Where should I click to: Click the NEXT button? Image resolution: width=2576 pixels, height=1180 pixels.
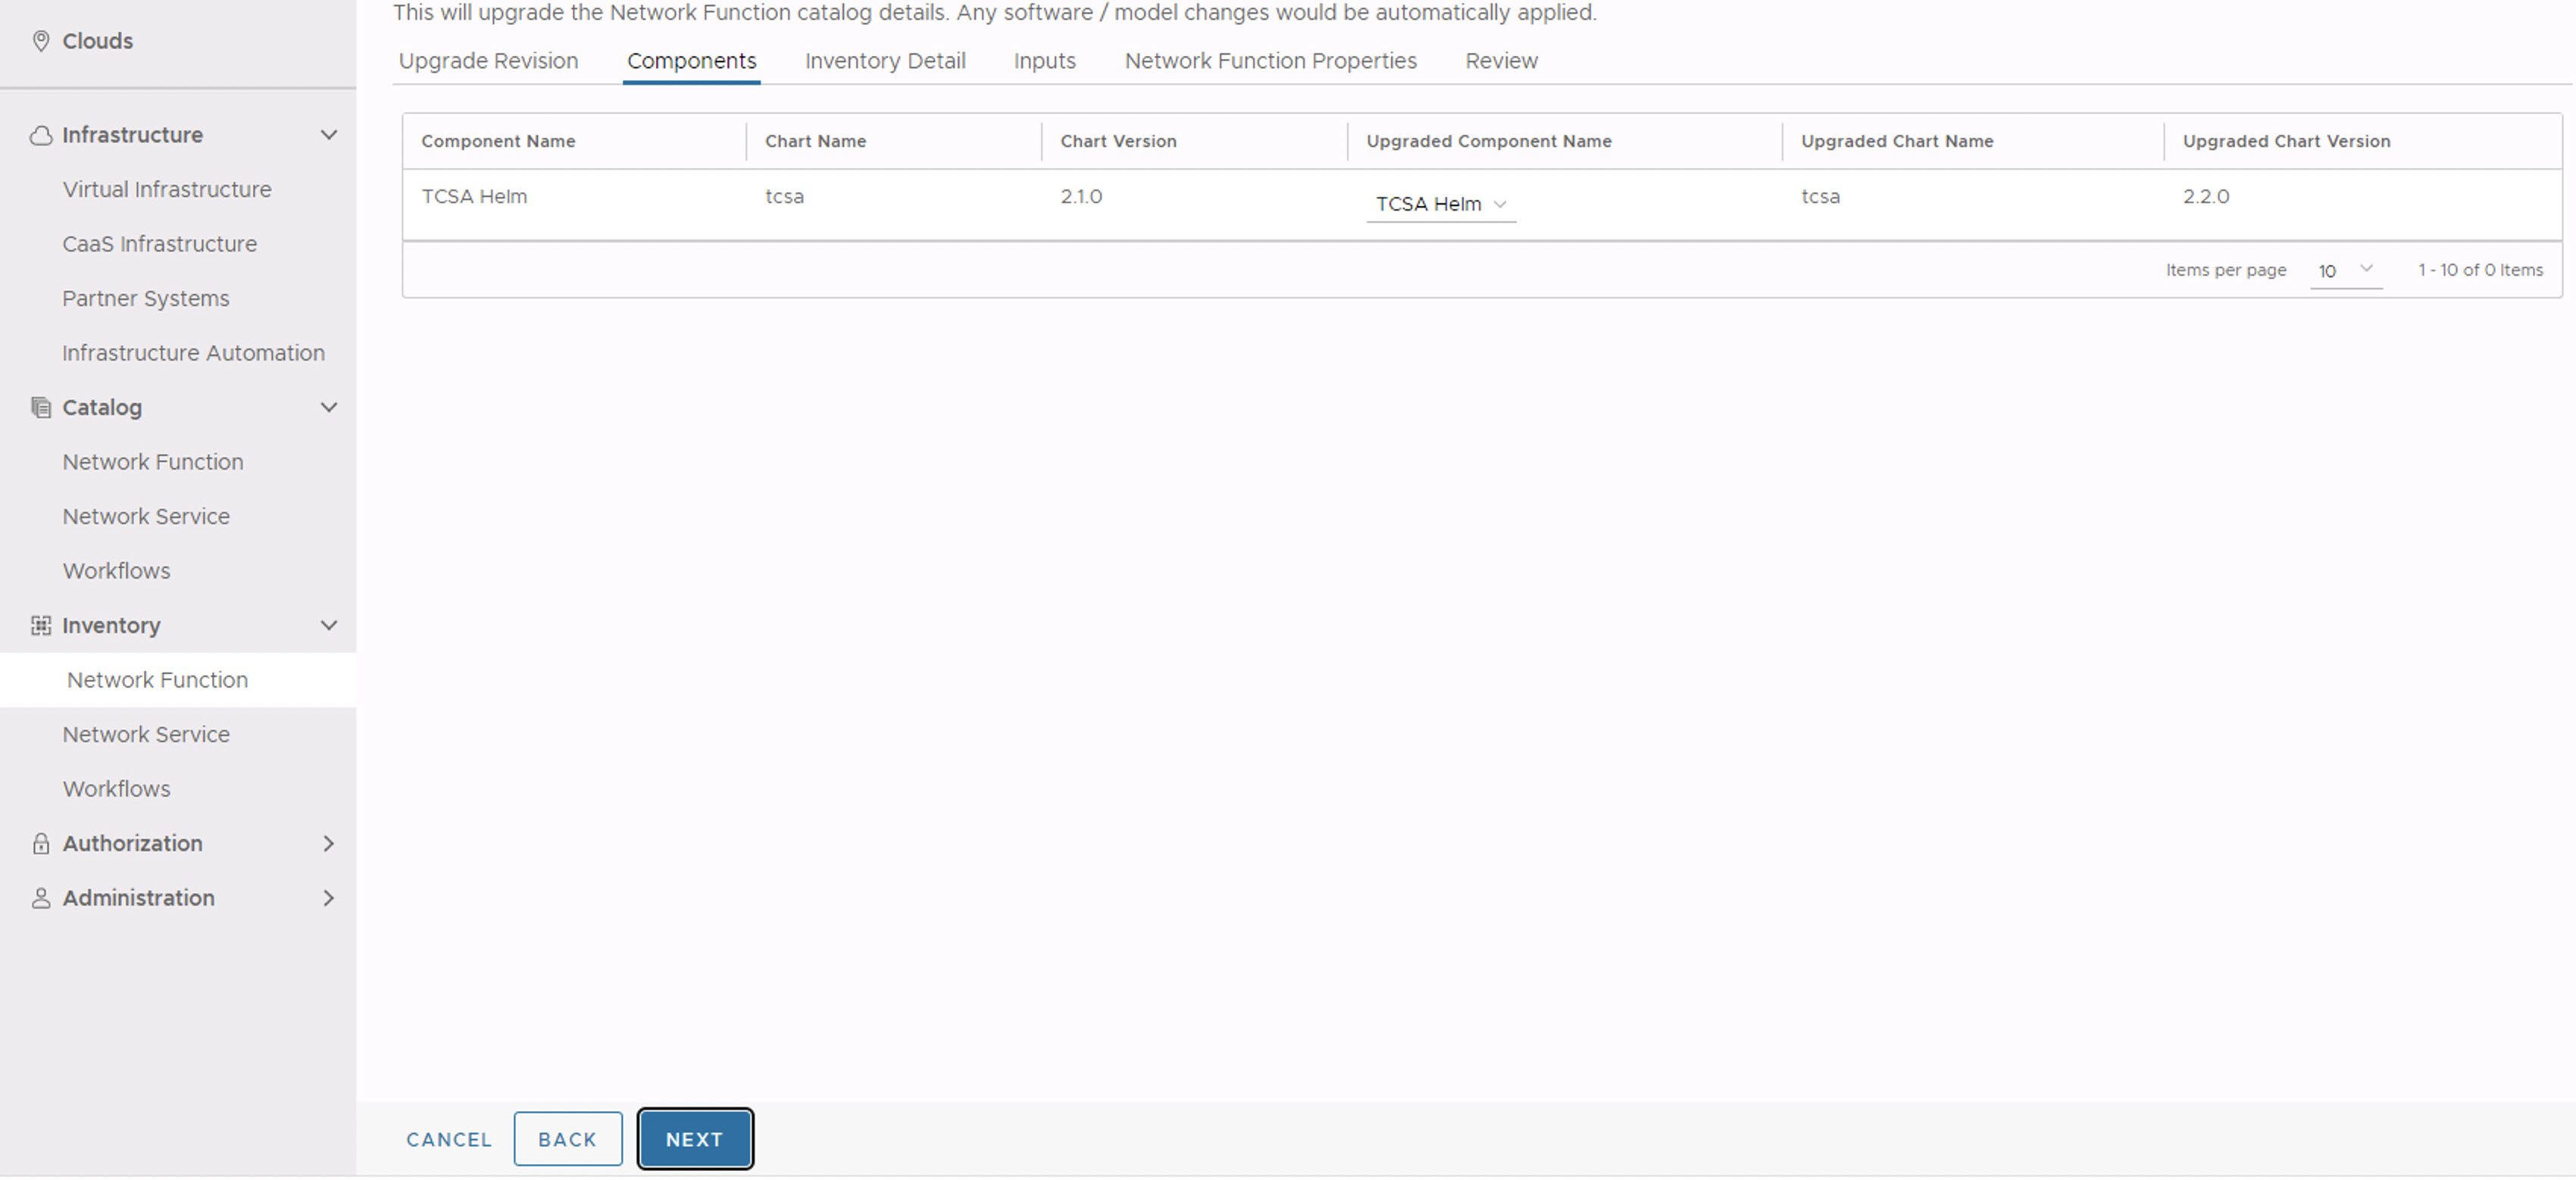[x=695, y=1140]
